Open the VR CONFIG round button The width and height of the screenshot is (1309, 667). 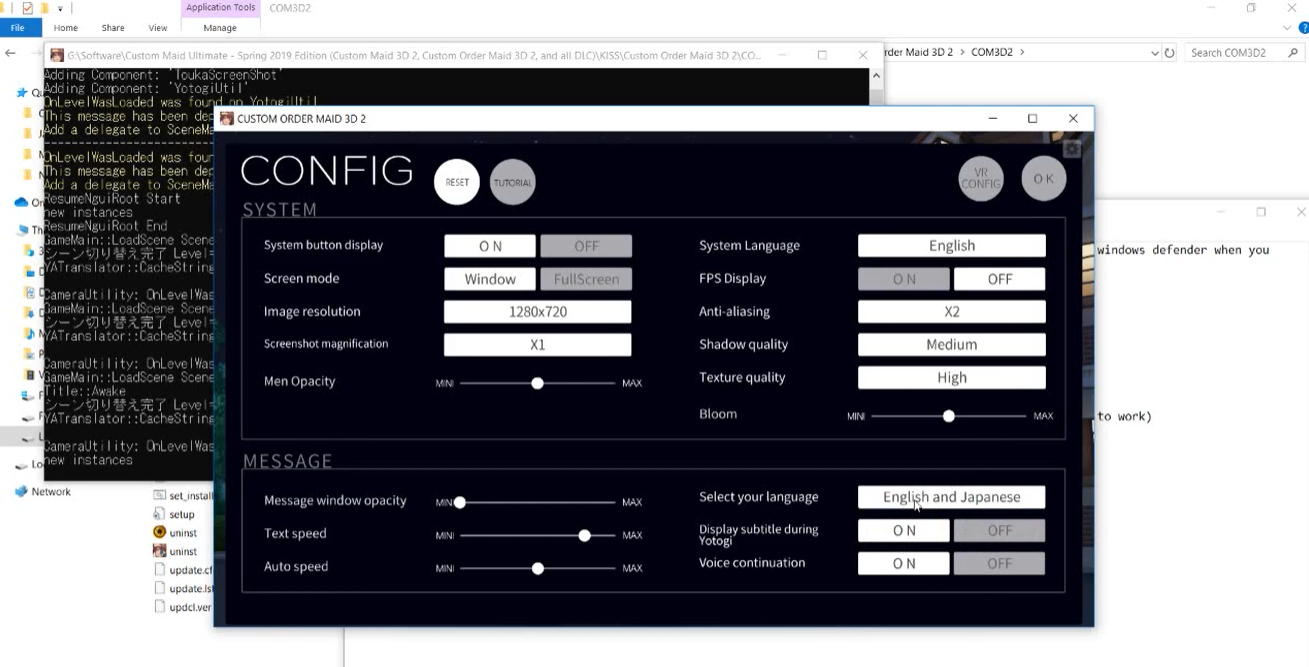pyautogui.click(x=980, y=179)
